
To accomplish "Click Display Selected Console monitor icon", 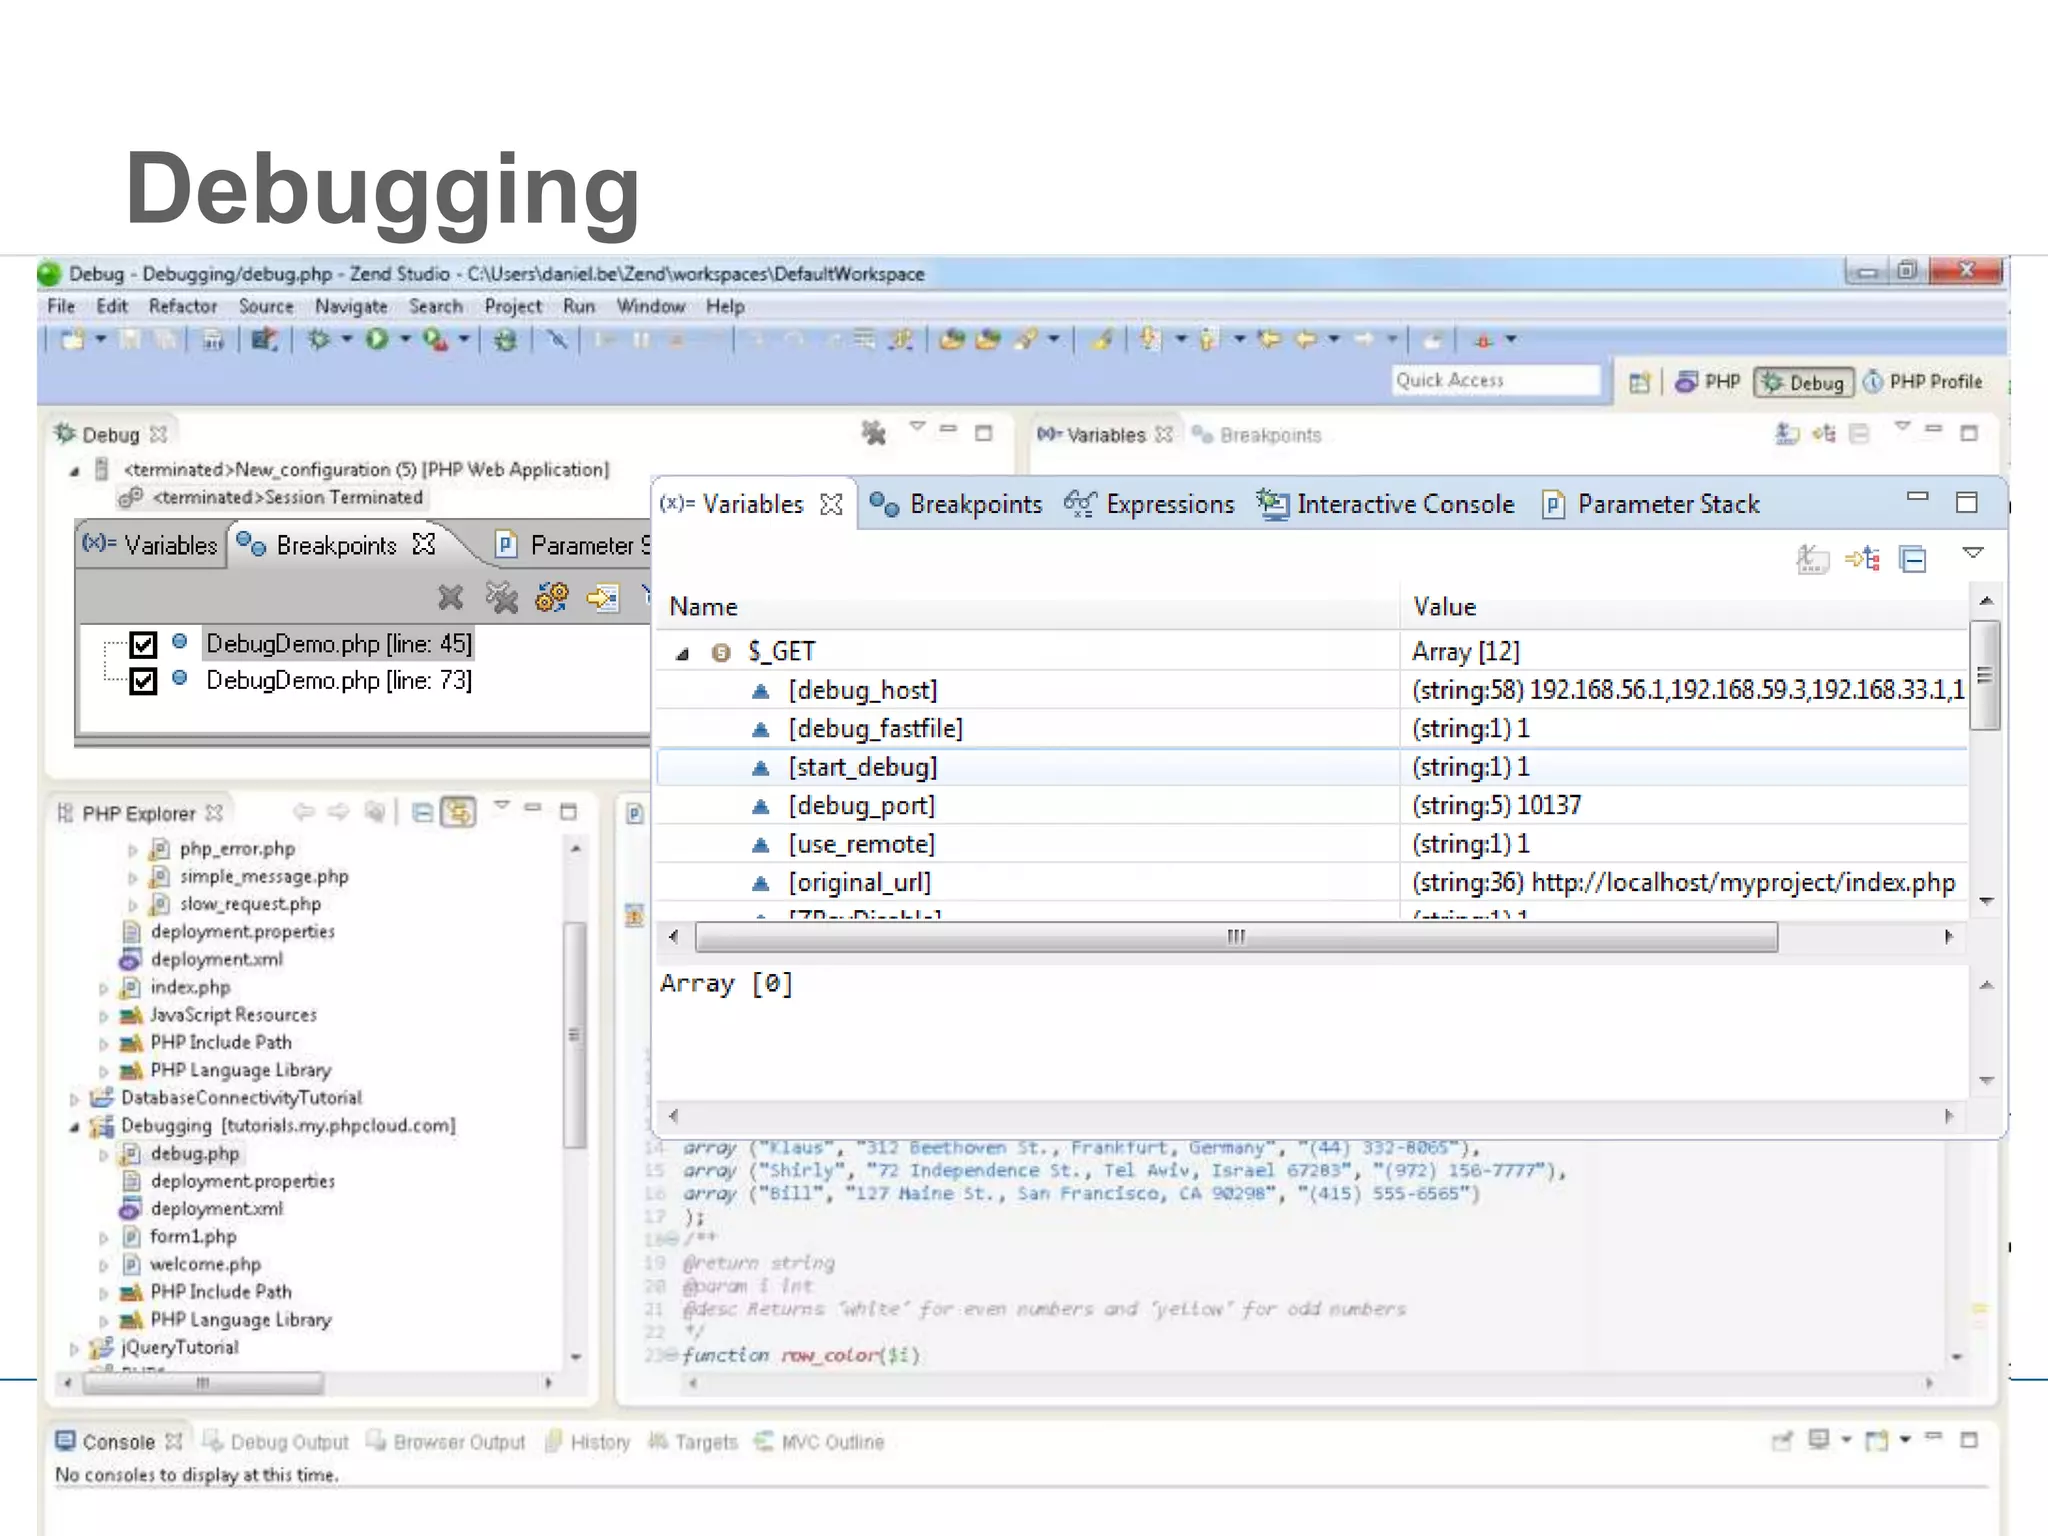I will point(1819,1440).
